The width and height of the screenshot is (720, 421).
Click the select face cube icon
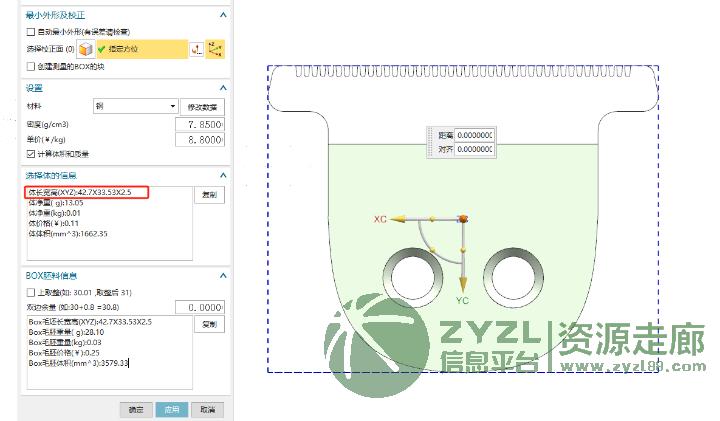pyautogui.click(x=86, y=49)
